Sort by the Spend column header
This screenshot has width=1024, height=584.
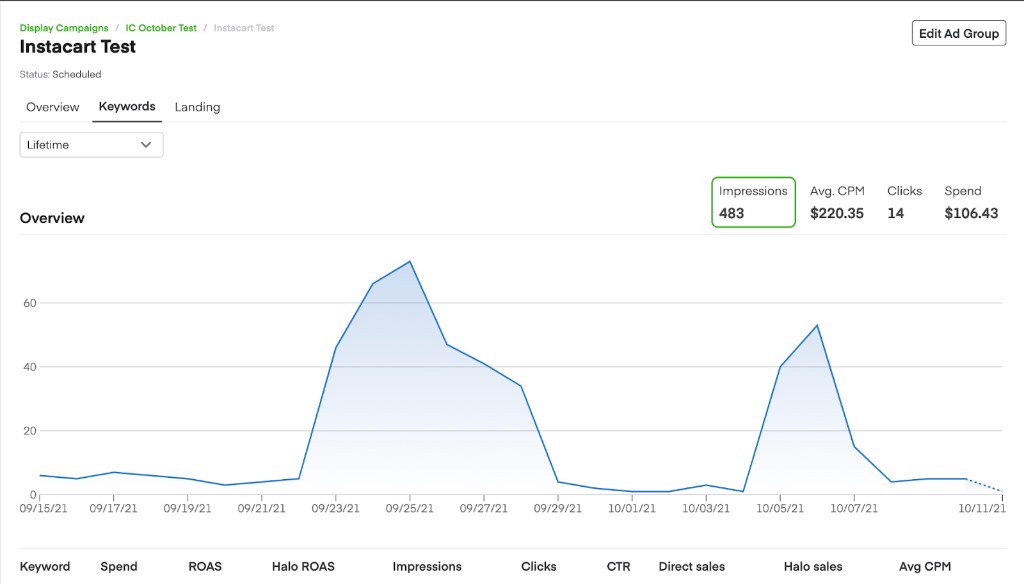(118, 566)
